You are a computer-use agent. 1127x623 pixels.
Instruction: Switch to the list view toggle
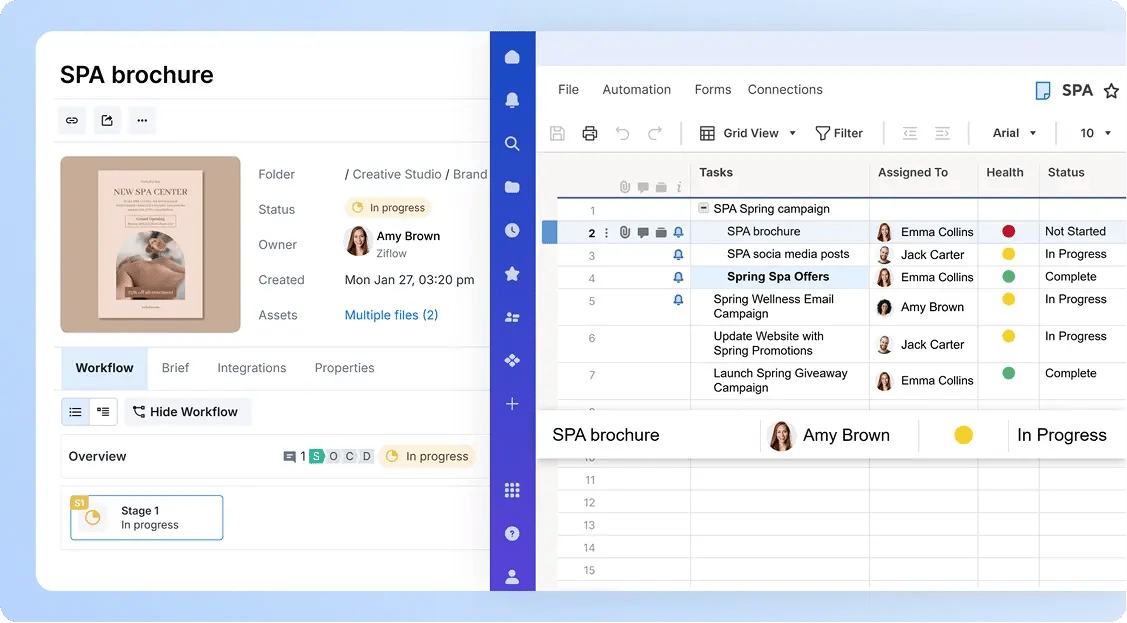pos(75,412)
